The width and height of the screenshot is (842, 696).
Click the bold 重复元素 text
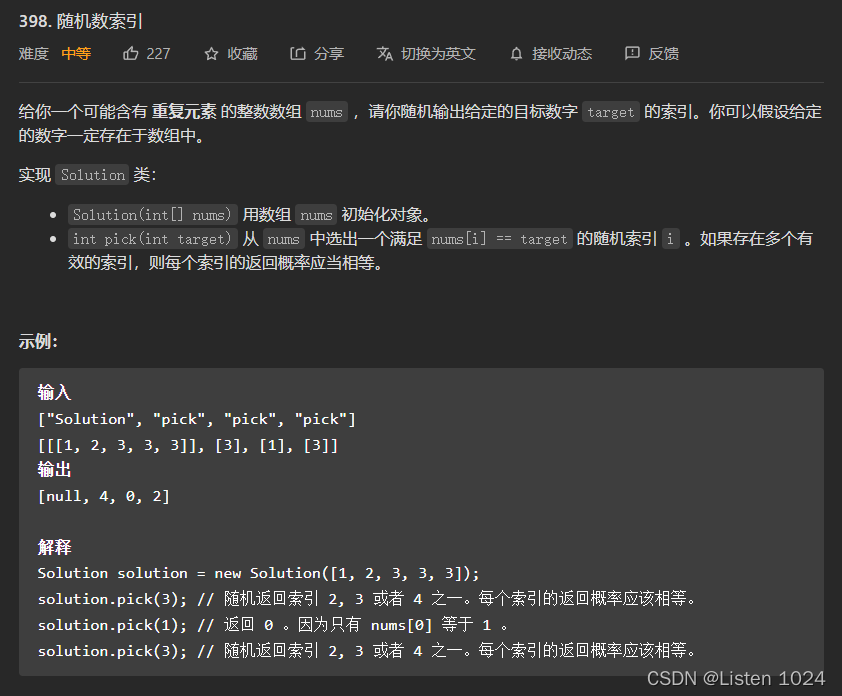point(184,112)
